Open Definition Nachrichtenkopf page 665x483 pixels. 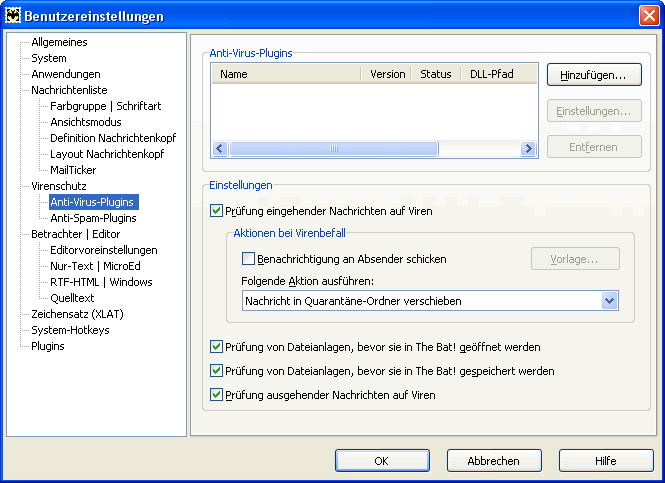(113, 138)
